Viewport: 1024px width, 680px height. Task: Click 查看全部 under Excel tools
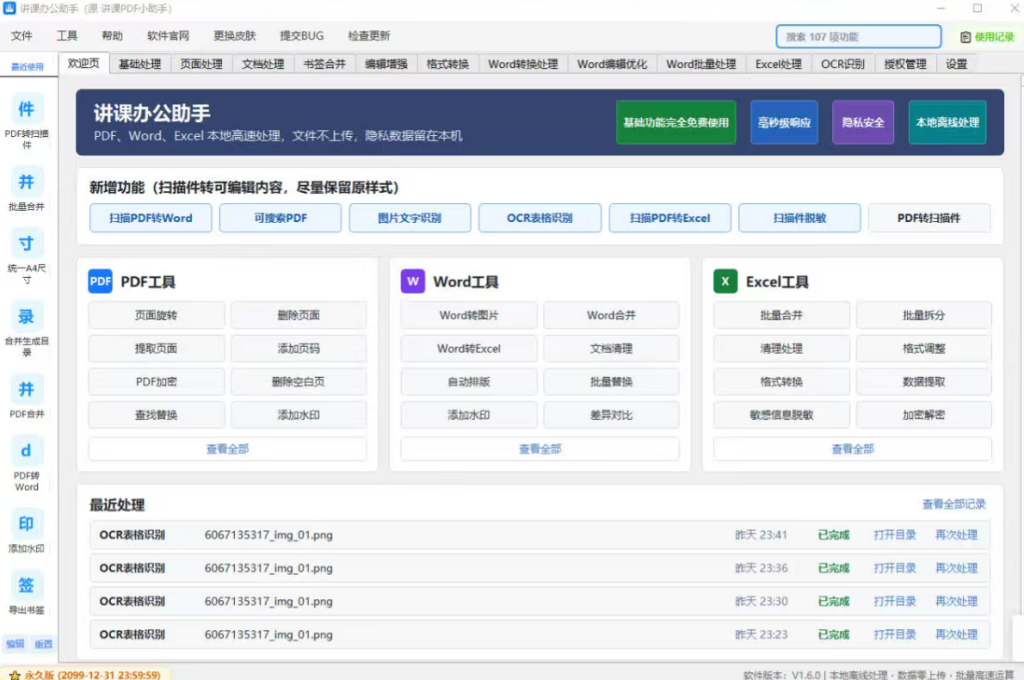[852, 449]
